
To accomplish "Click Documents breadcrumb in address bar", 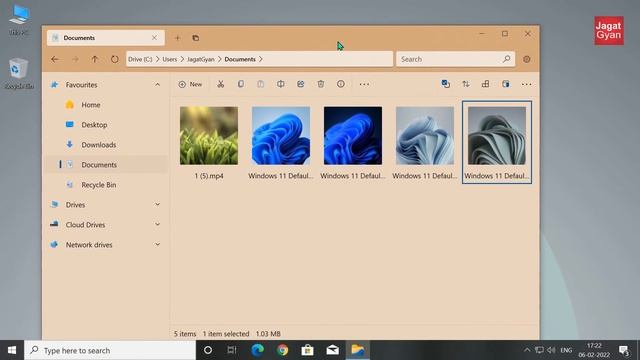I will click(x=240, y=59).
